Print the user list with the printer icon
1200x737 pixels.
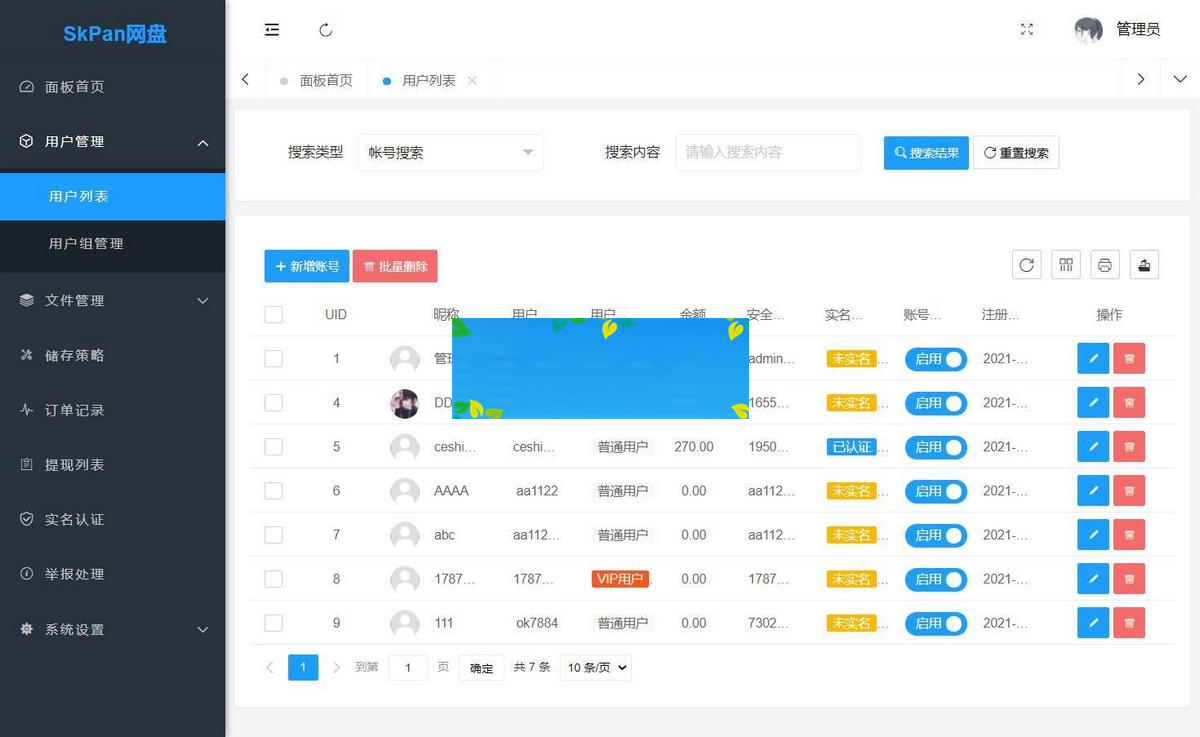click(x=1104, y=264)
